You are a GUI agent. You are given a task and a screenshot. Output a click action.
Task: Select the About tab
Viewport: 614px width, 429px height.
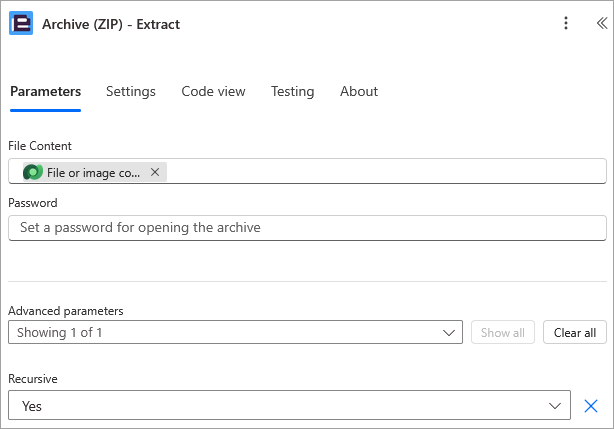359,91
